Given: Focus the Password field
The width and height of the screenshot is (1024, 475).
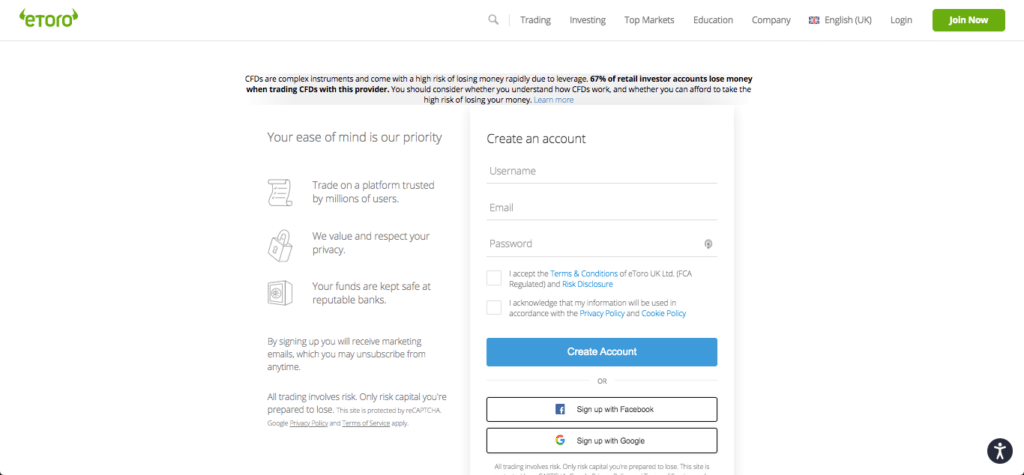Looking at the screenshot, I should [x=601, y=244].
